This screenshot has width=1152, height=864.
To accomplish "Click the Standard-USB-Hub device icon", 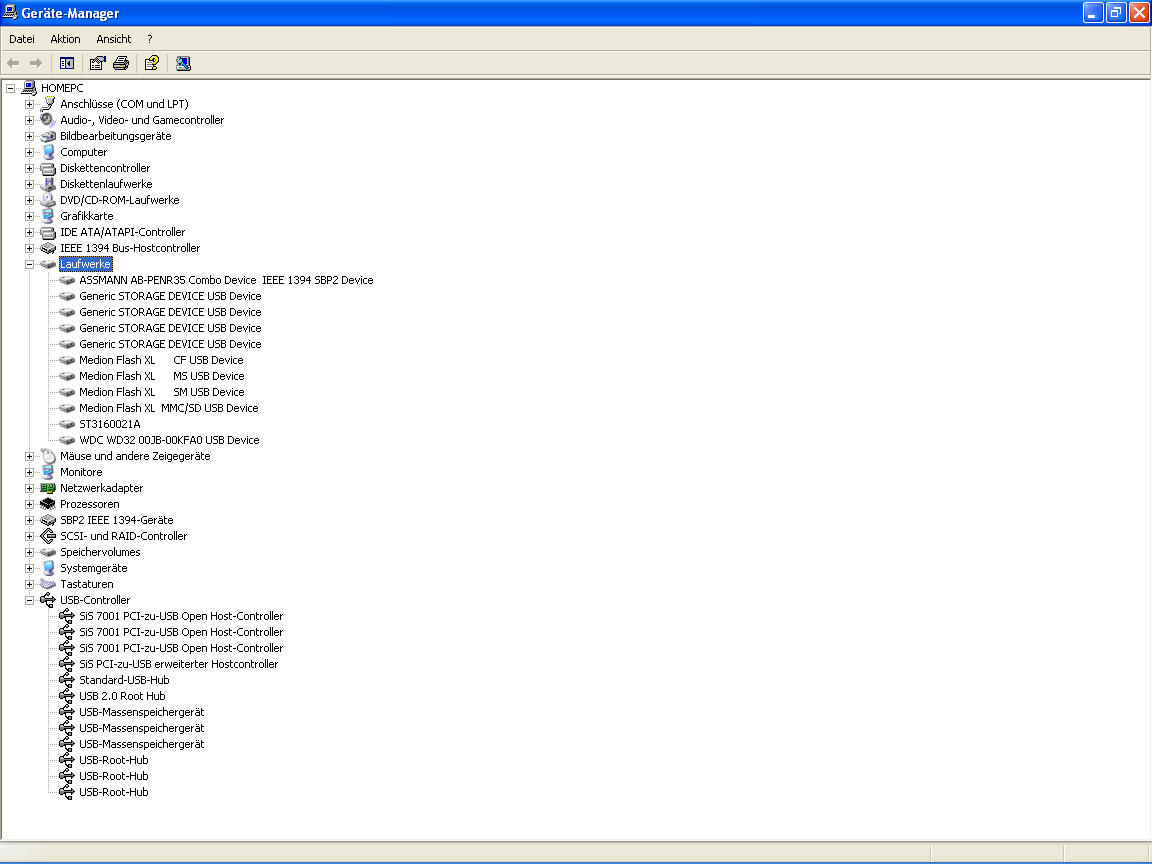I will pos(67,680).
